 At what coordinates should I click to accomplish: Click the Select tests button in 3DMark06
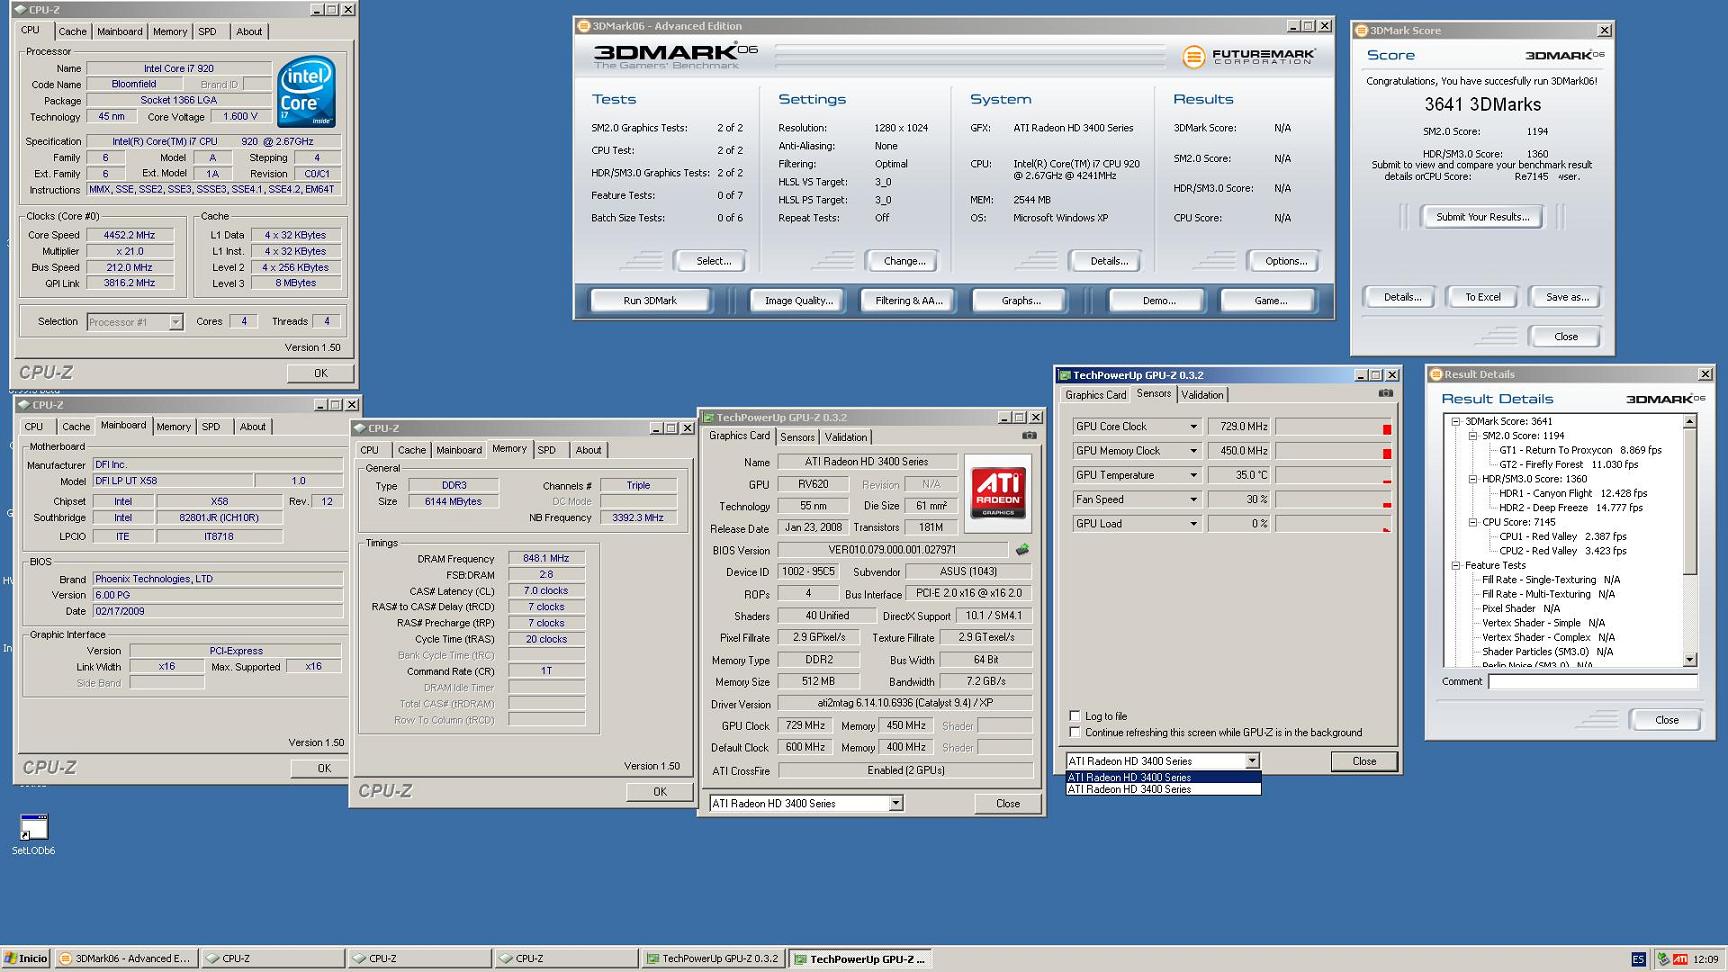pyautogui.click(x=713, y=261)
